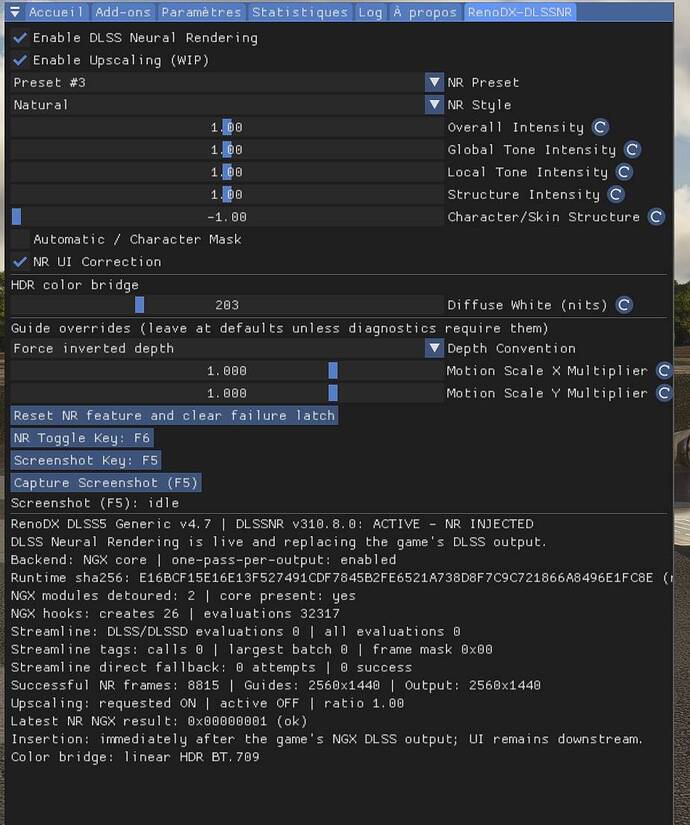Screen dimensions: 690x825
Task: Click the 'Latest NR NGX result' line
Action: coord(159,721)
